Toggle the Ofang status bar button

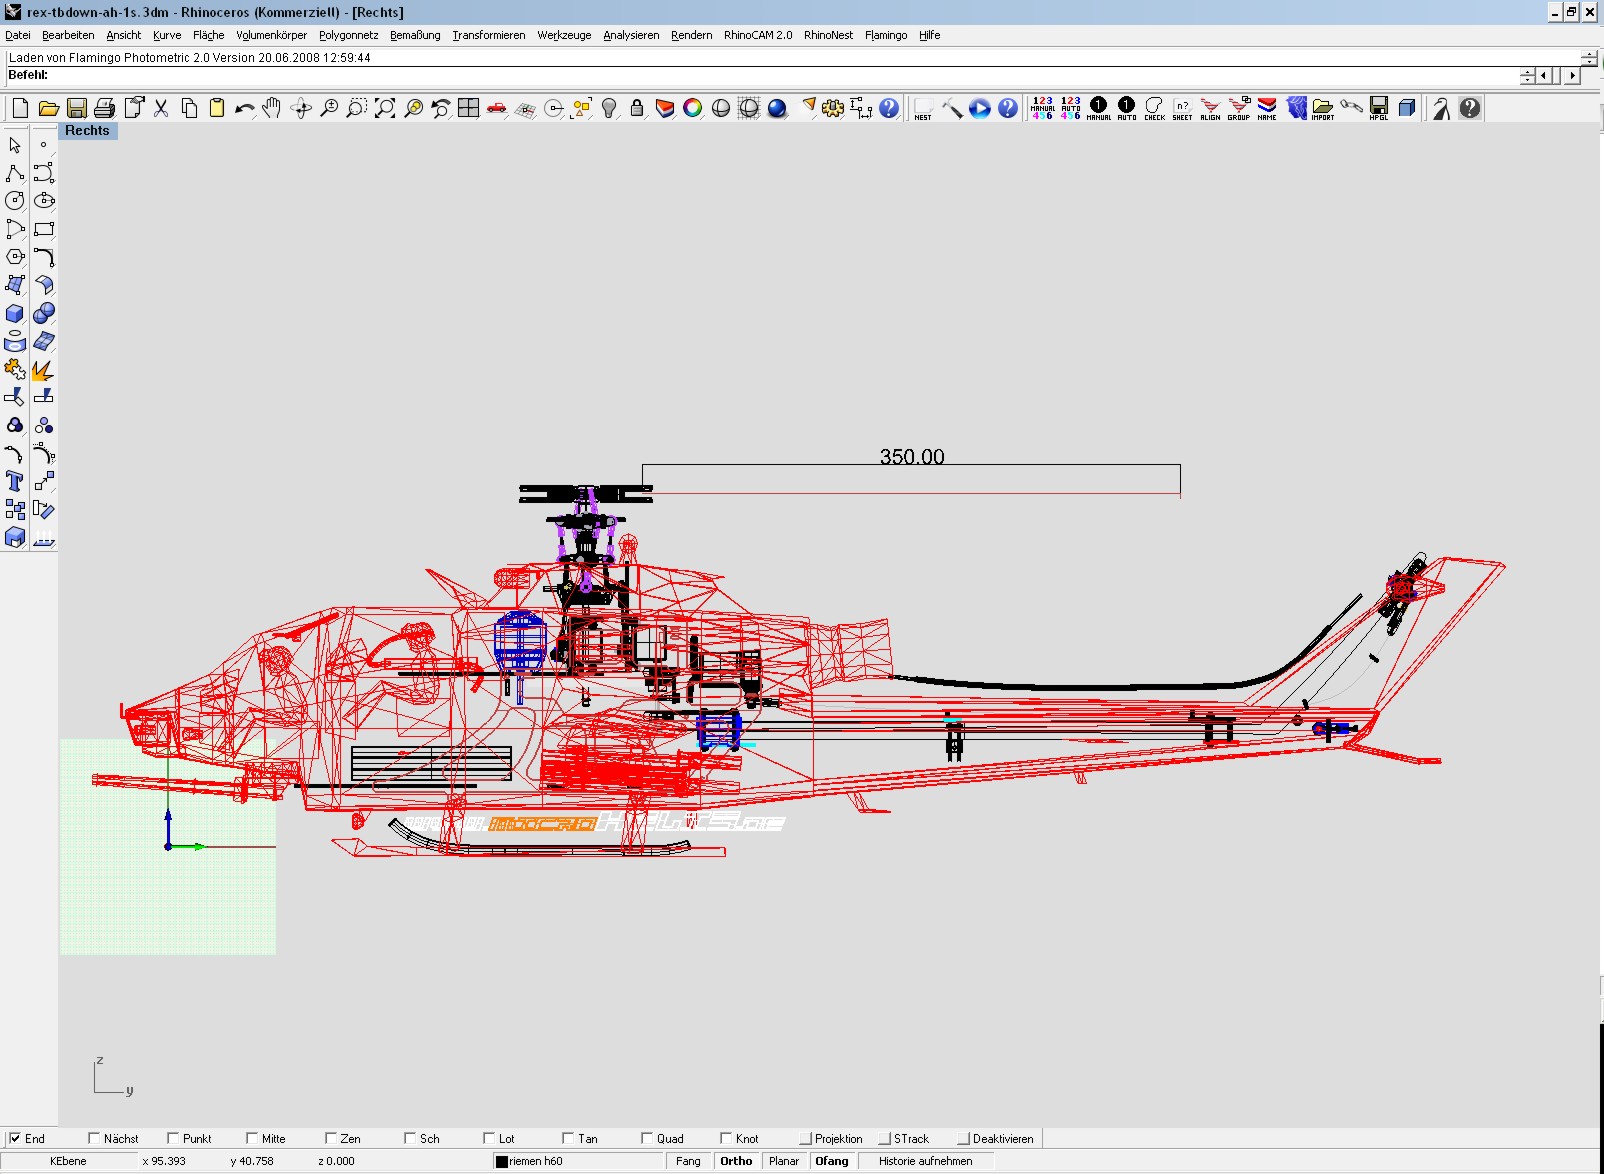[832, 1161]
